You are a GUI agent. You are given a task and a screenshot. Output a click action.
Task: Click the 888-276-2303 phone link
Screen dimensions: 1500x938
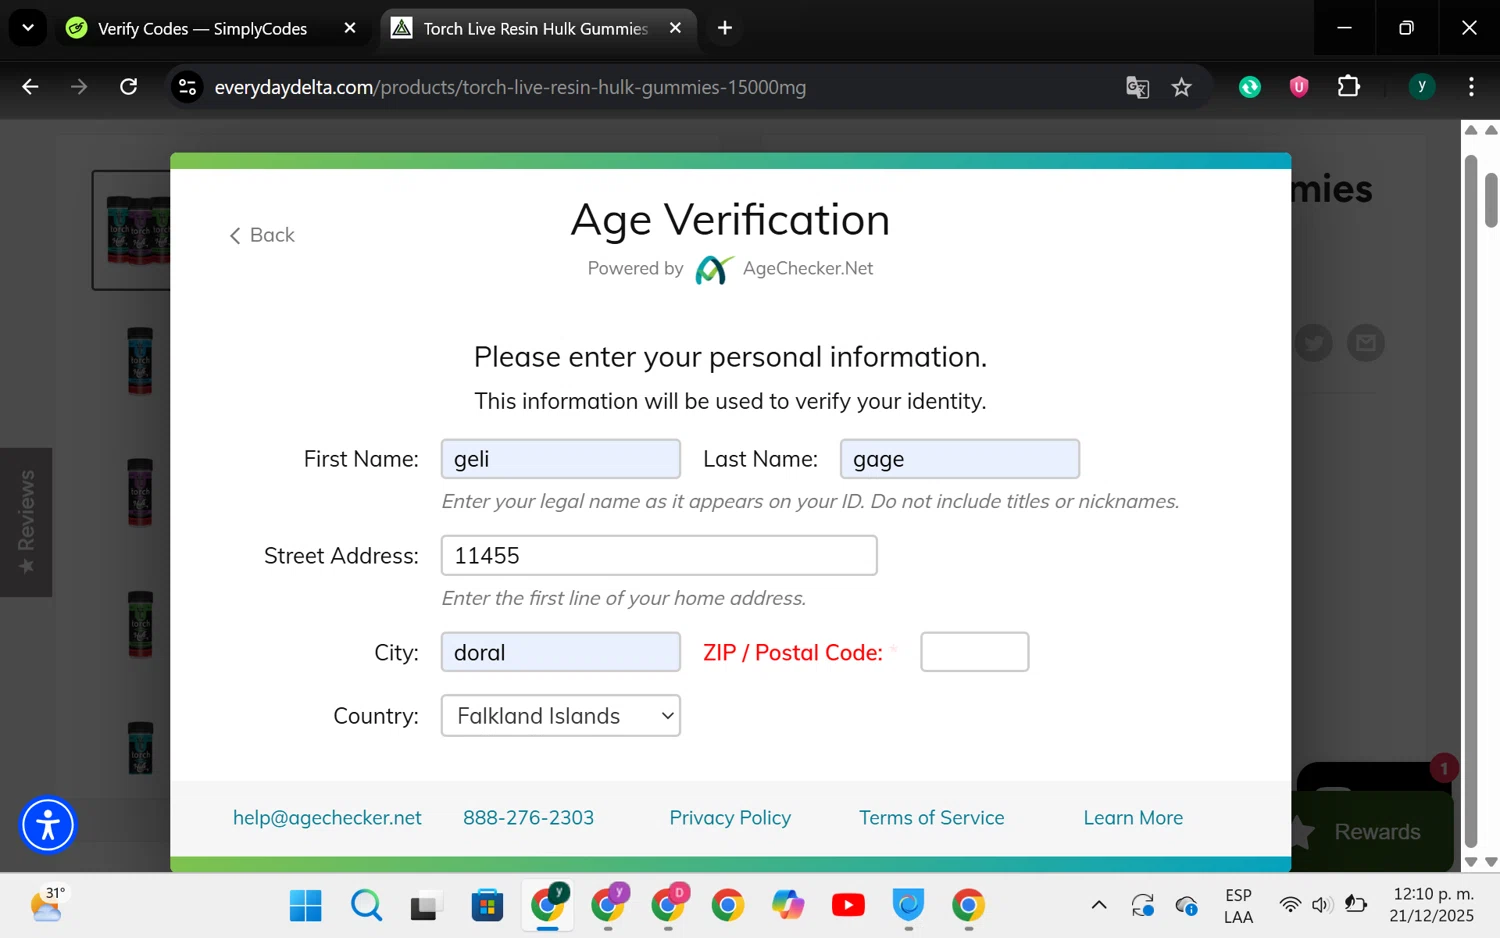pos(528,818)
